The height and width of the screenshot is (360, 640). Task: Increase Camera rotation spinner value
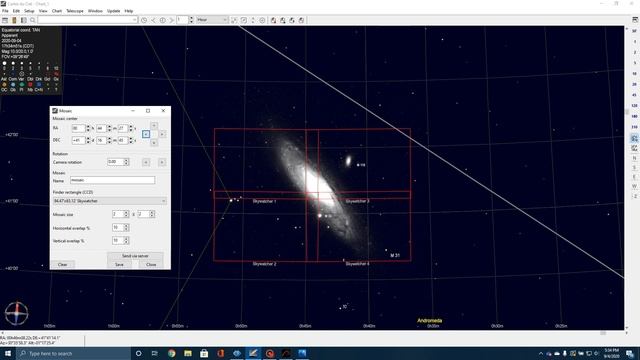click(x=126, y=160)
